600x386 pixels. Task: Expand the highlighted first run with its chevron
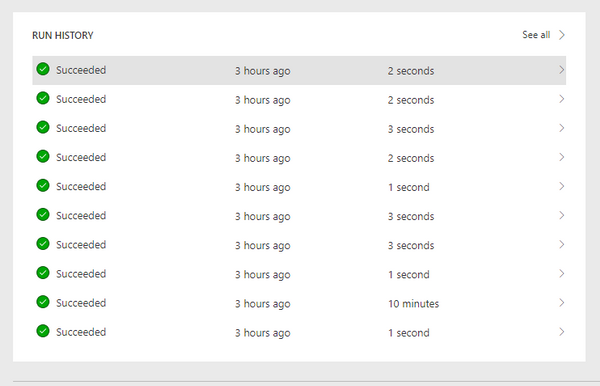561,70
